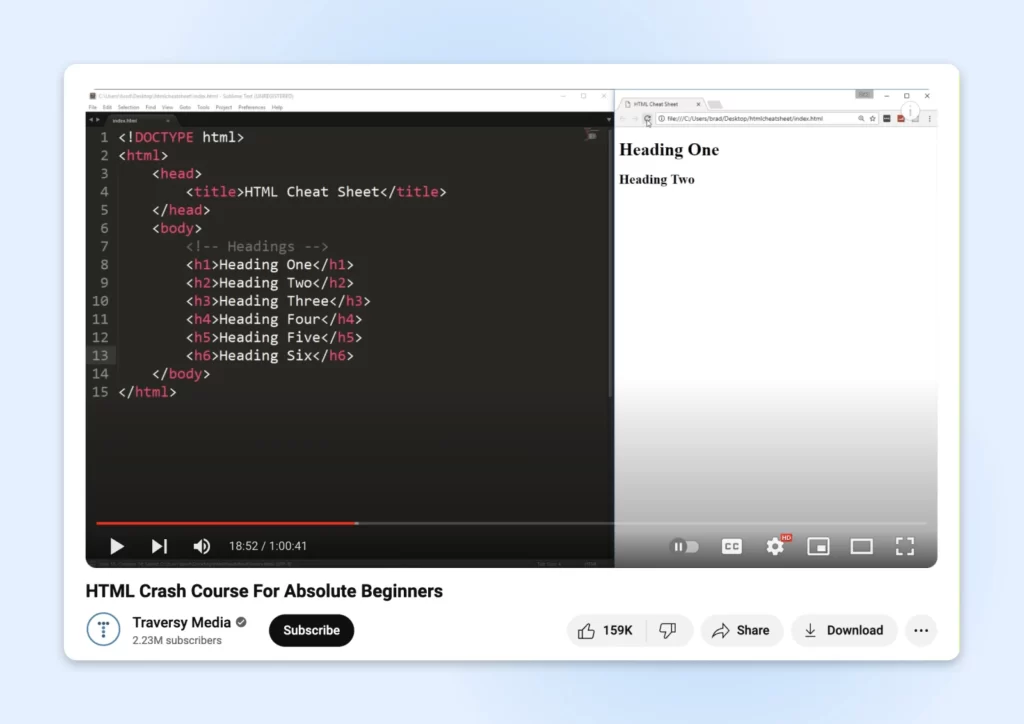
Task: Click Heading Two in browser page
Action: click(657, 180)
